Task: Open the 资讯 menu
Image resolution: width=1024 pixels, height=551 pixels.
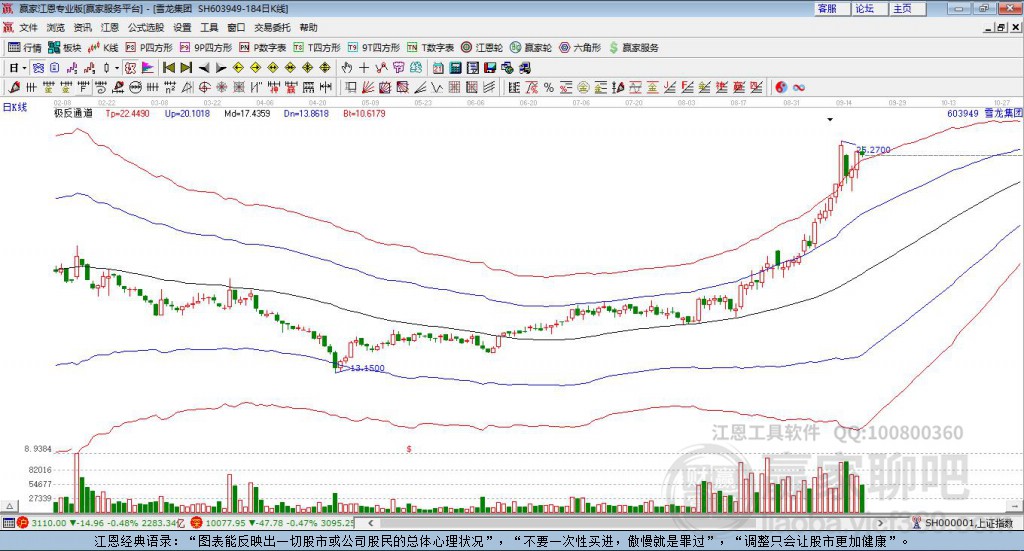Action: pyautogui.click(x=82, y=27)
